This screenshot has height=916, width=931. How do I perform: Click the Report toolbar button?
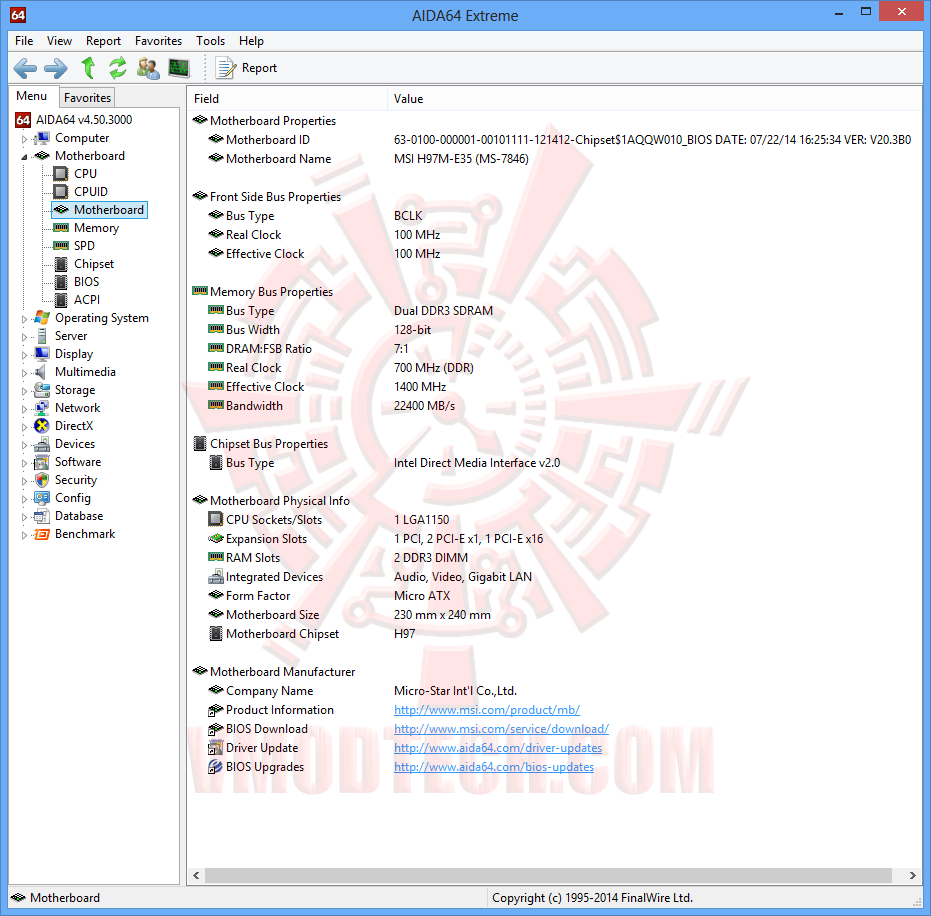[246, 68]
